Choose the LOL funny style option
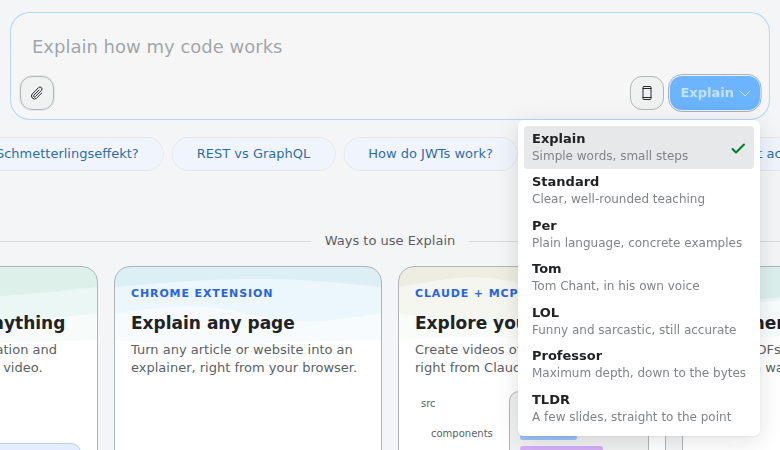 639,321
